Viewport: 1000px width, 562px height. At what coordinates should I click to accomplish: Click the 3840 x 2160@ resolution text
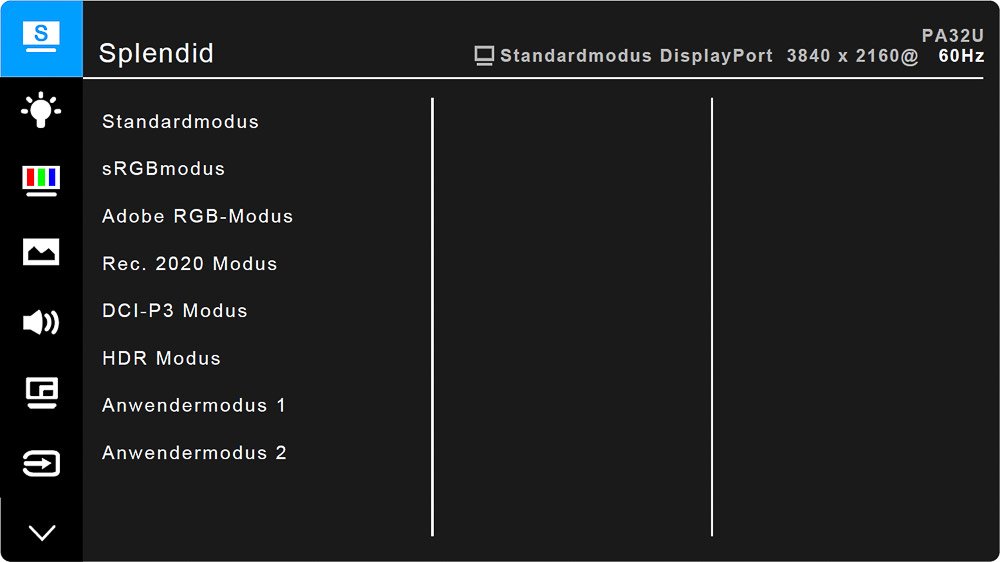click(x=852, y=56)
